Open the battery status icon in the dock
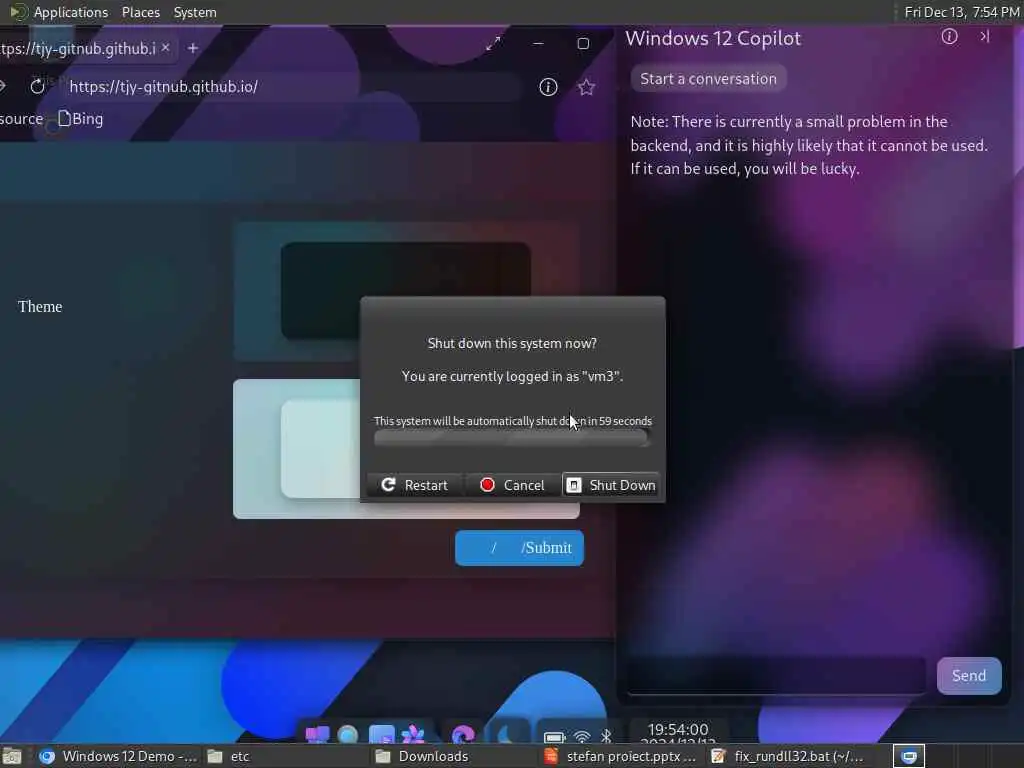 tap(554, 737)
